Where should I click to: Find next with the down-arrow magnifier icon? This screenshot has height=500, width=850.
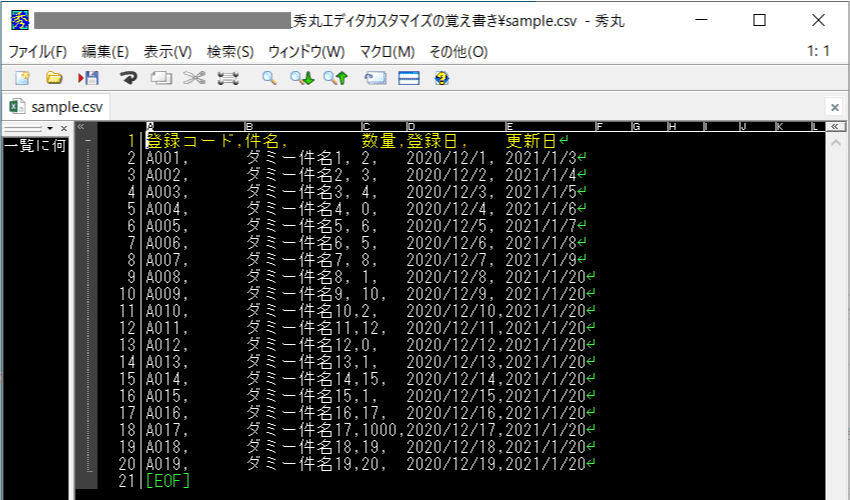(302, 78)
